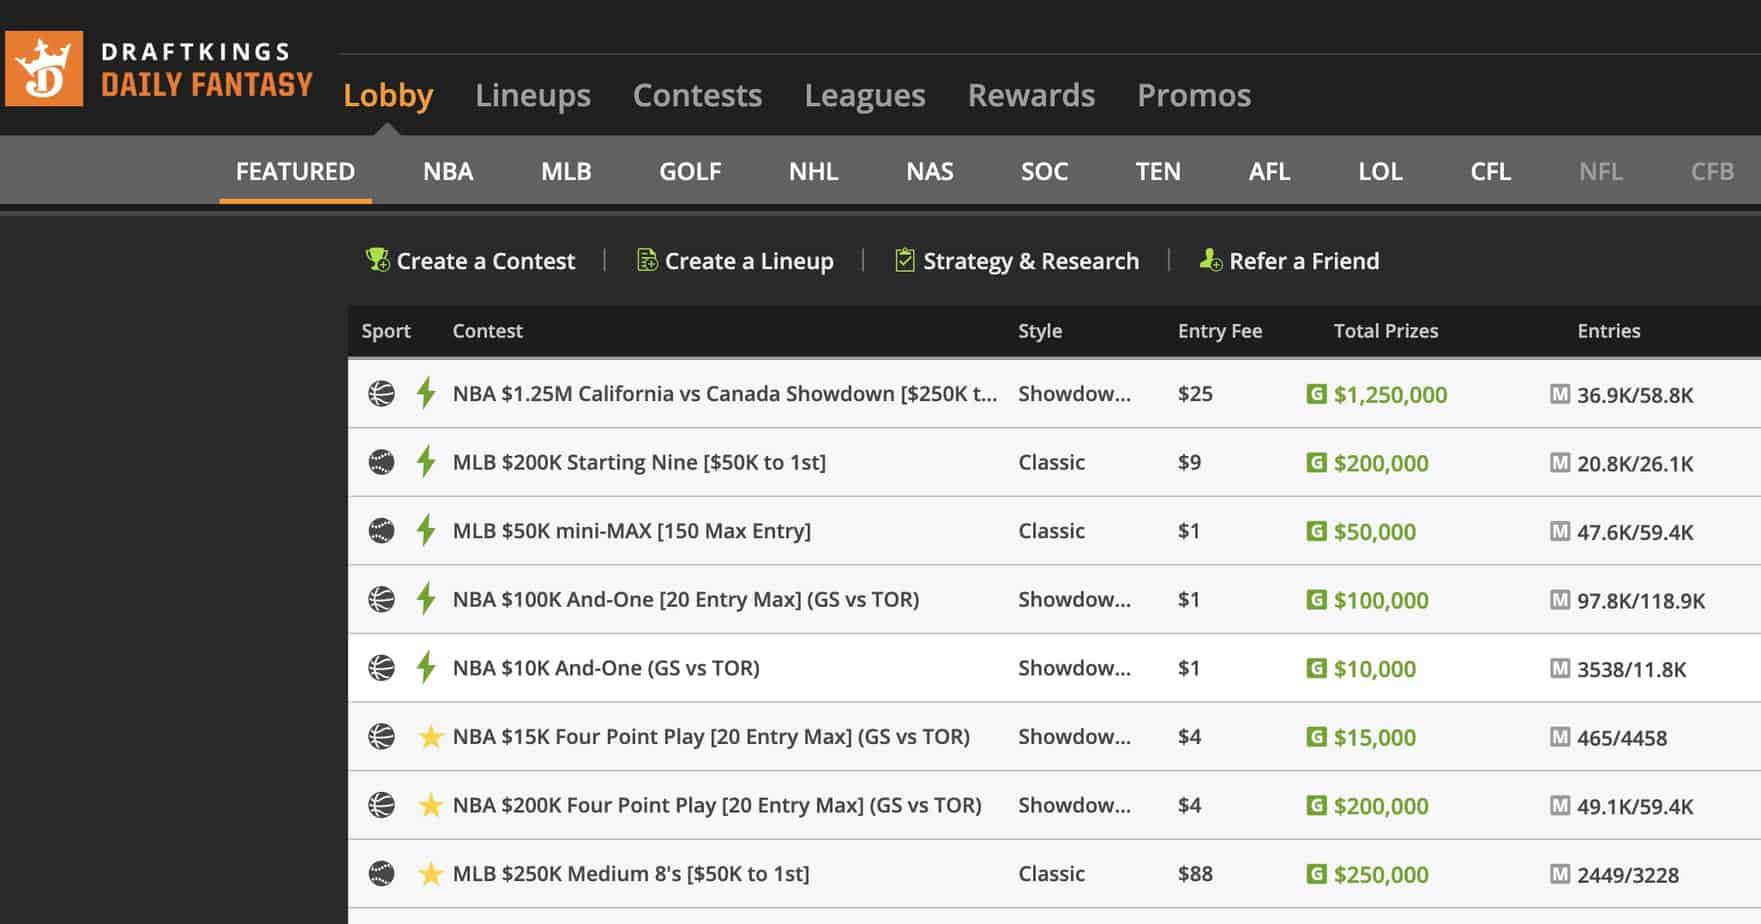Select the CFL sport filter
Viewport: 1761px width, 924px height.
click(1490, 171)
